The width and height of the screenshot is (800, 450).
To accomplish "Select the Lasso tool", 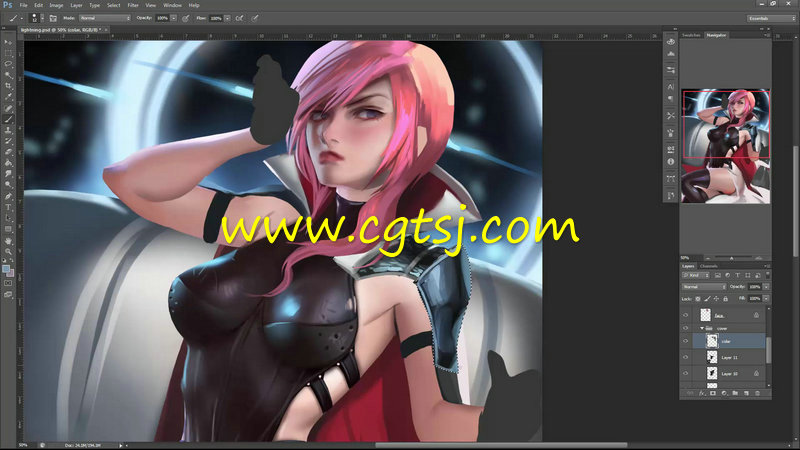I will (x=8, y=63).
